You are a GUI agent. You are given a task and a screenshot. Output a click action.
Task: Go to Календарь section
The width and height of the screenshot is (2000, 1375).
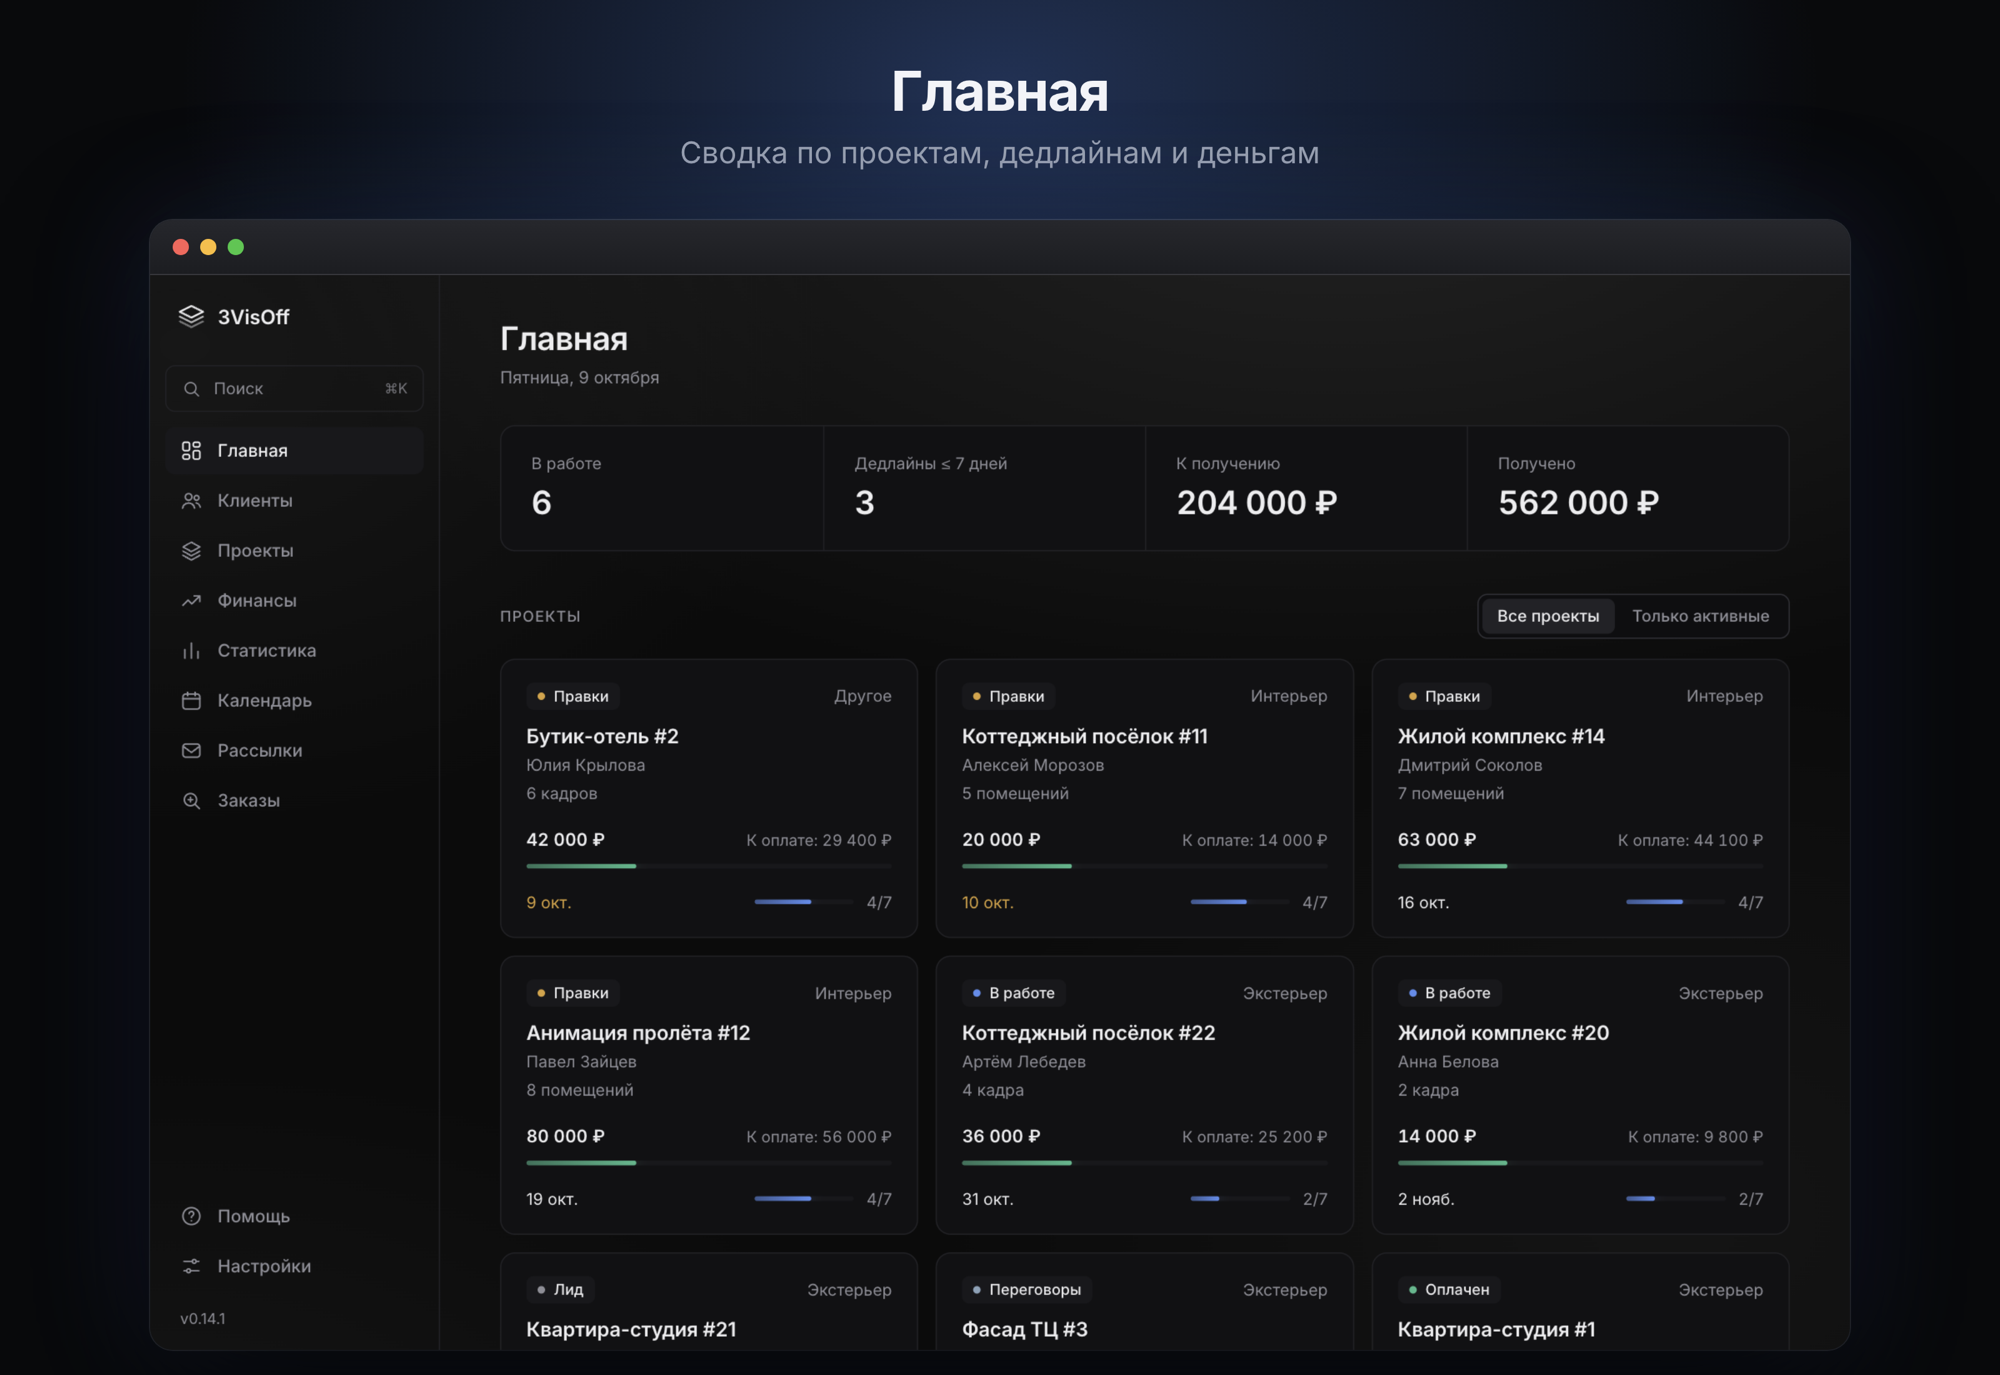tap(294, 700)
